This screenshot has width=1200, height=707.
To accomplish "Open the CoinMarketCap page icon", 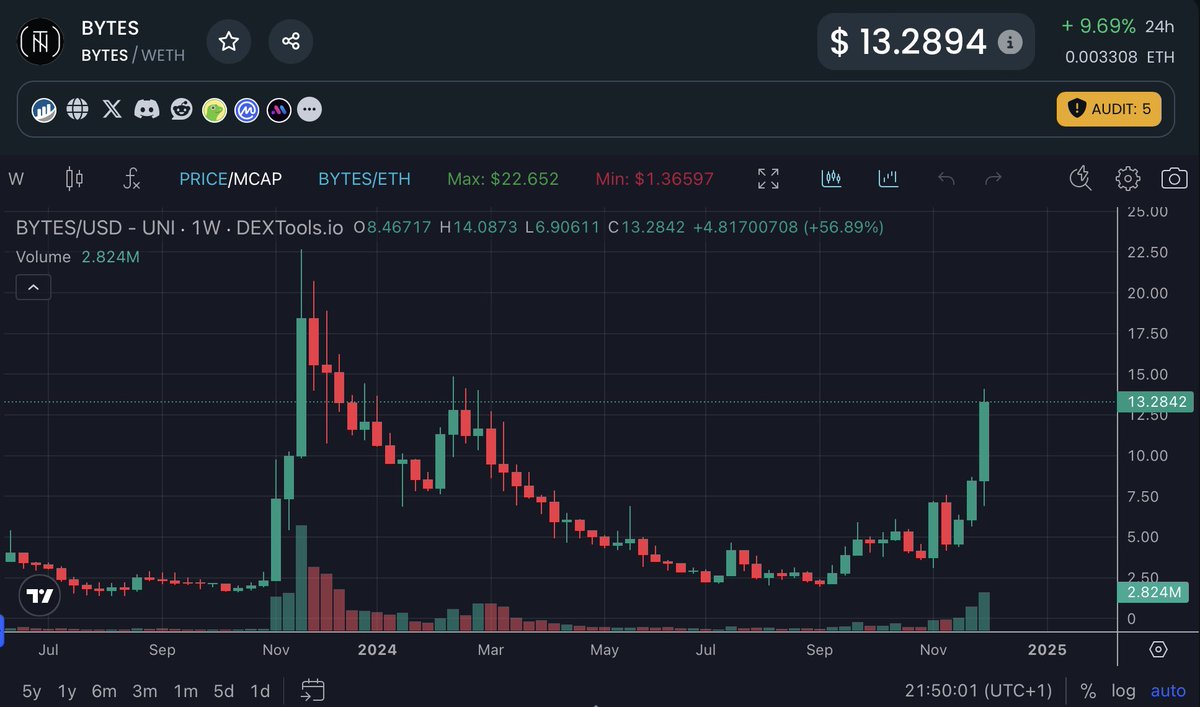I will tap(246, 110).
